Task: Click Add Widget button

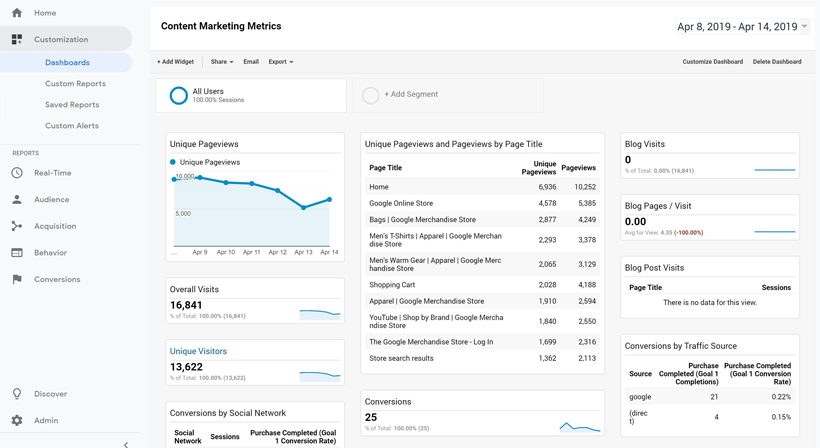Action: coord(175,62)
